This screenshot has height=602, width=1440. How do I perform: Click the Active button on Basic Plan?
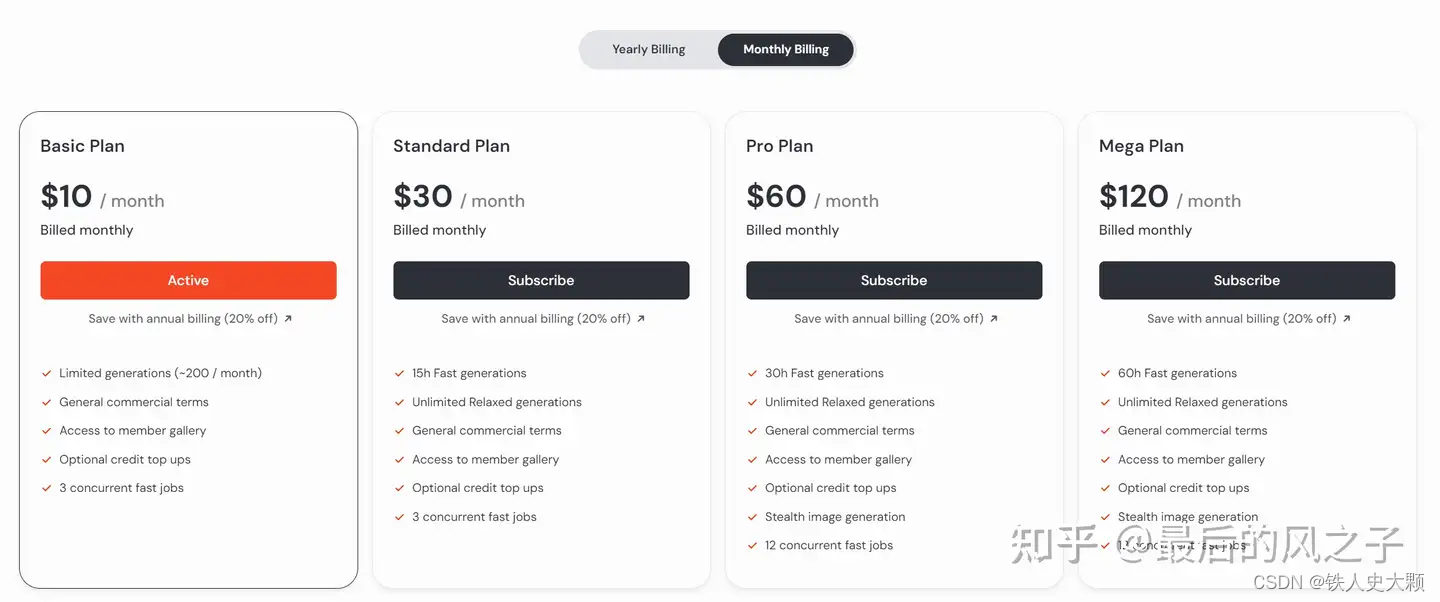[x=188, y=280]
